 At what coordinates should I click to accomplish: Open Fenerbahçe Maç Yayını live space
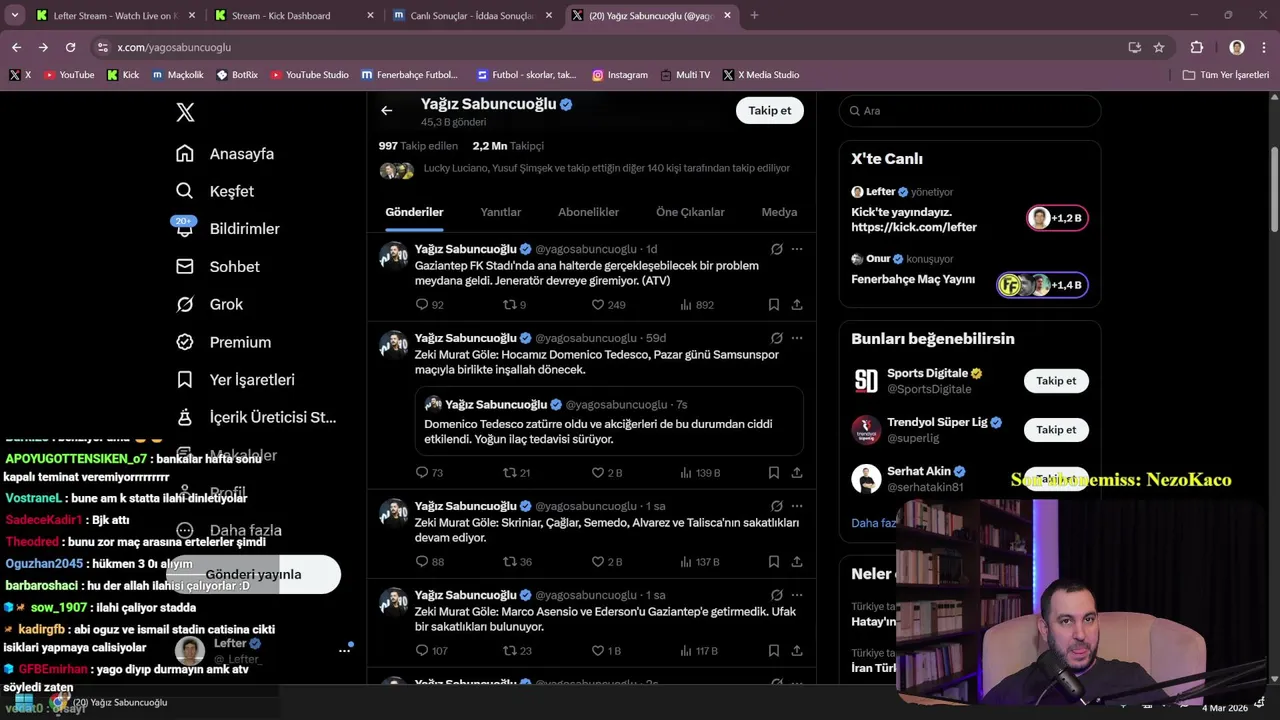click(969, 273)
